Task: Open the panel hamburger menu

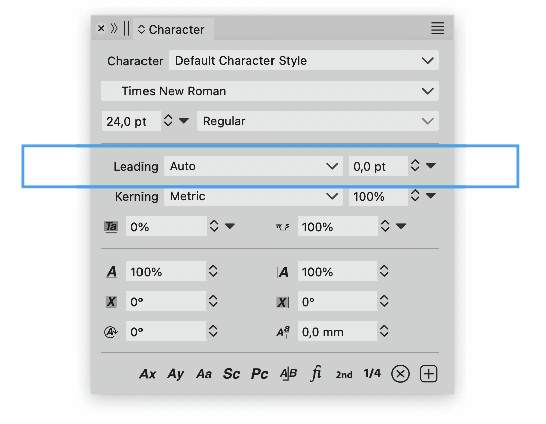Action: [437, 28]
